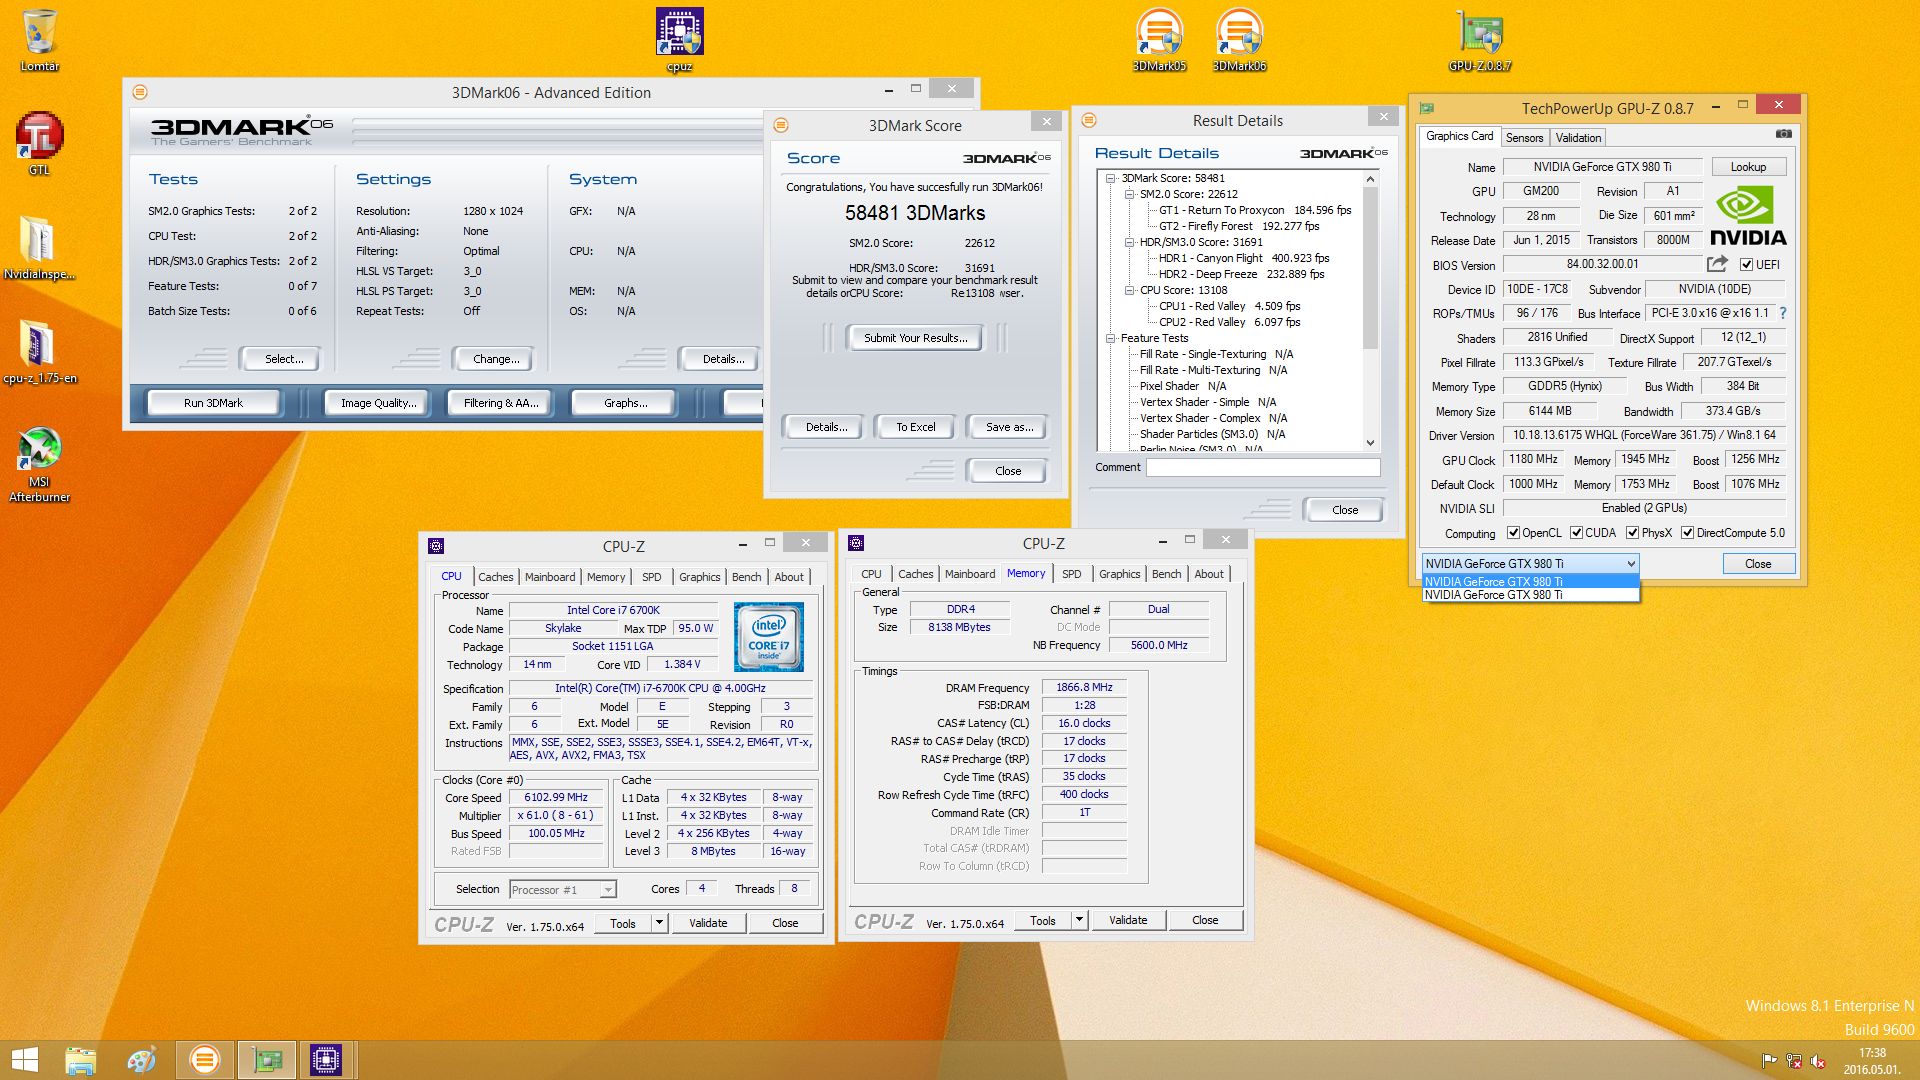Toggle the PhysX checkbox
This screenshot has height=1080, width=1920.
1632,533
